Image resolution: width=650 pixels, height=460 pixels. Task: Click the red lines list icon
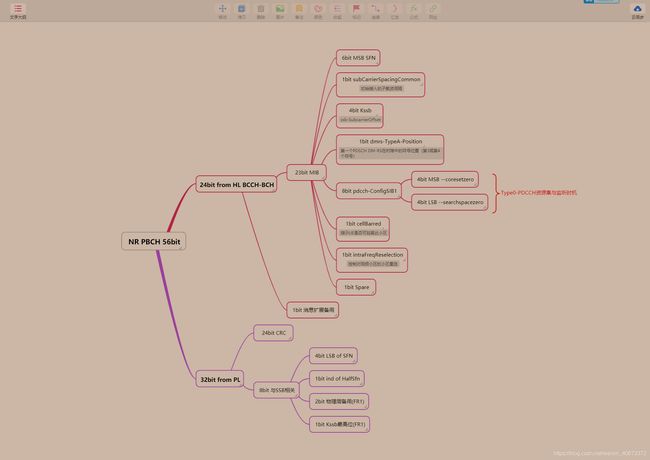pyautogui.click(x=337, y=8)
